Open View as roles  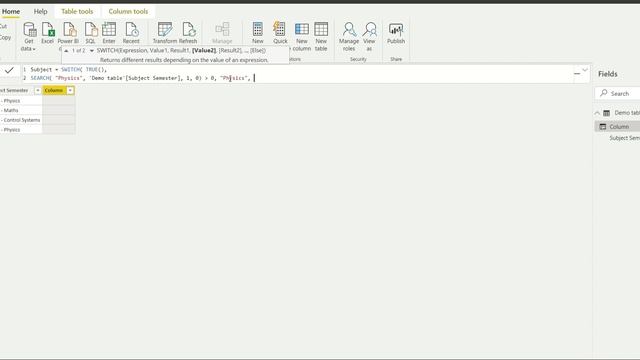[369, 37]
